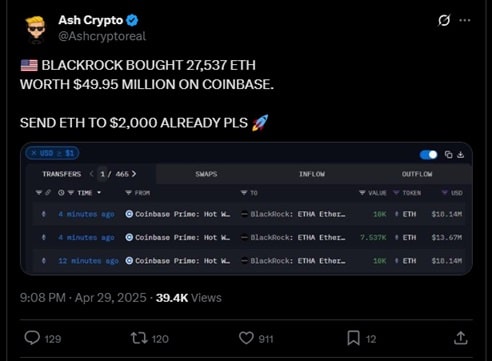The width and height of the screenshot is (492, 361).
Task: Open the three-dot more options menu
Action: coord(465,20)
